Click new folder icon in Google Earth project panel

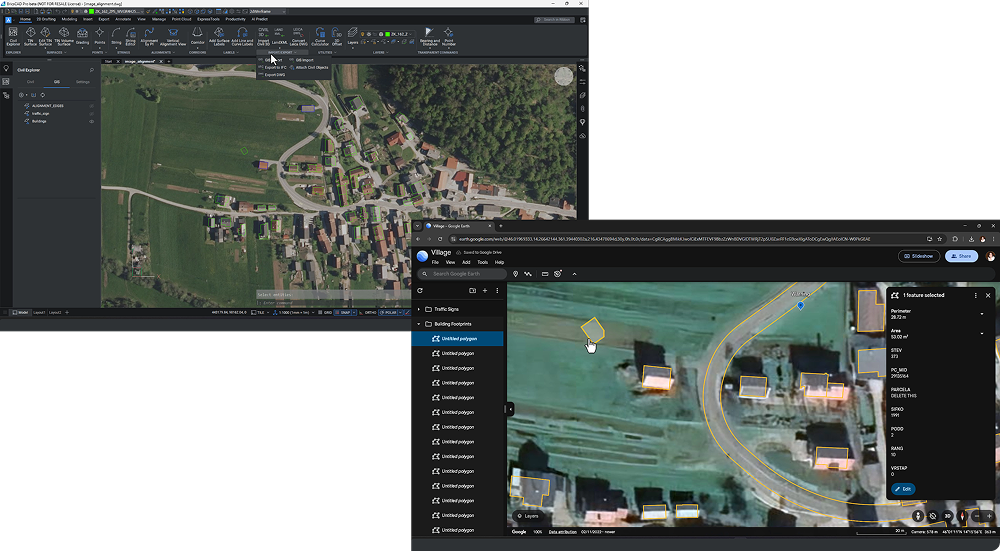472,290
